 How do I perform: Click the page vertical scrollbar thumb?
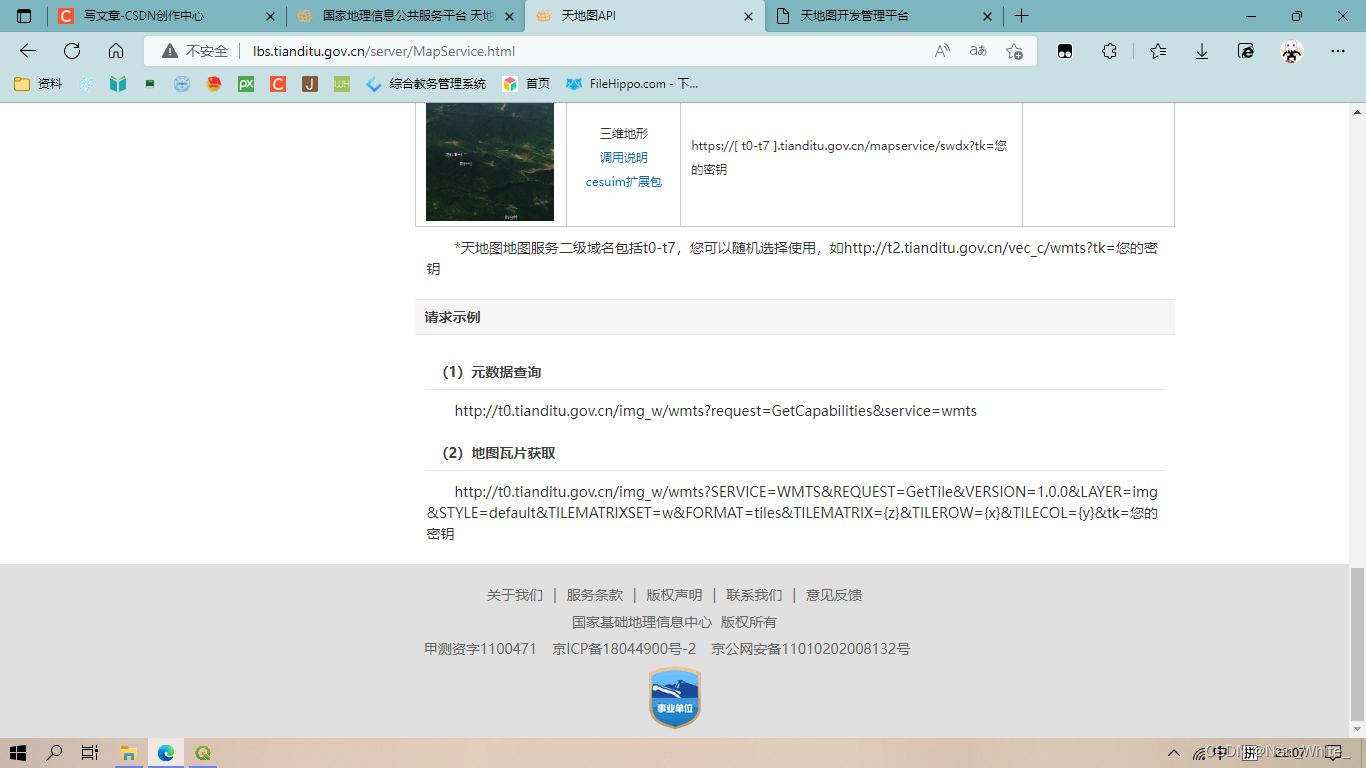point(1357,643)
